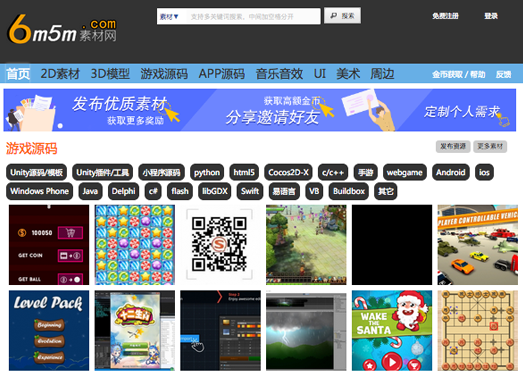Open the solid black thumbnail
Viewport: 523px width, 375px height.
tap(392, 245)
